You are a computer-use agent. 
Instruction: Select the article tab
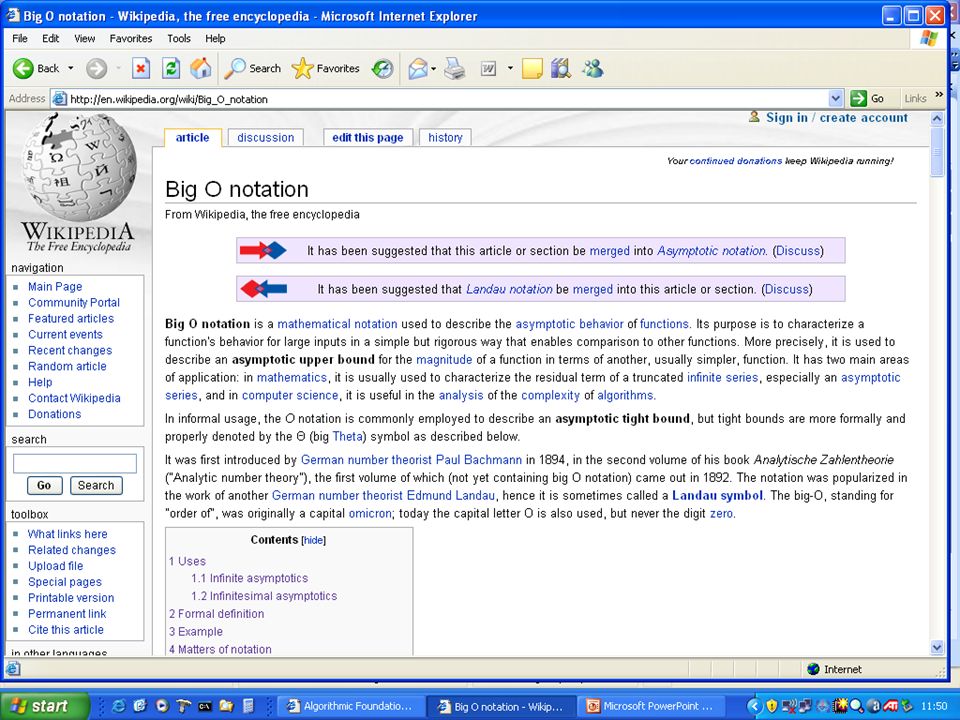(x=192, y=138)
